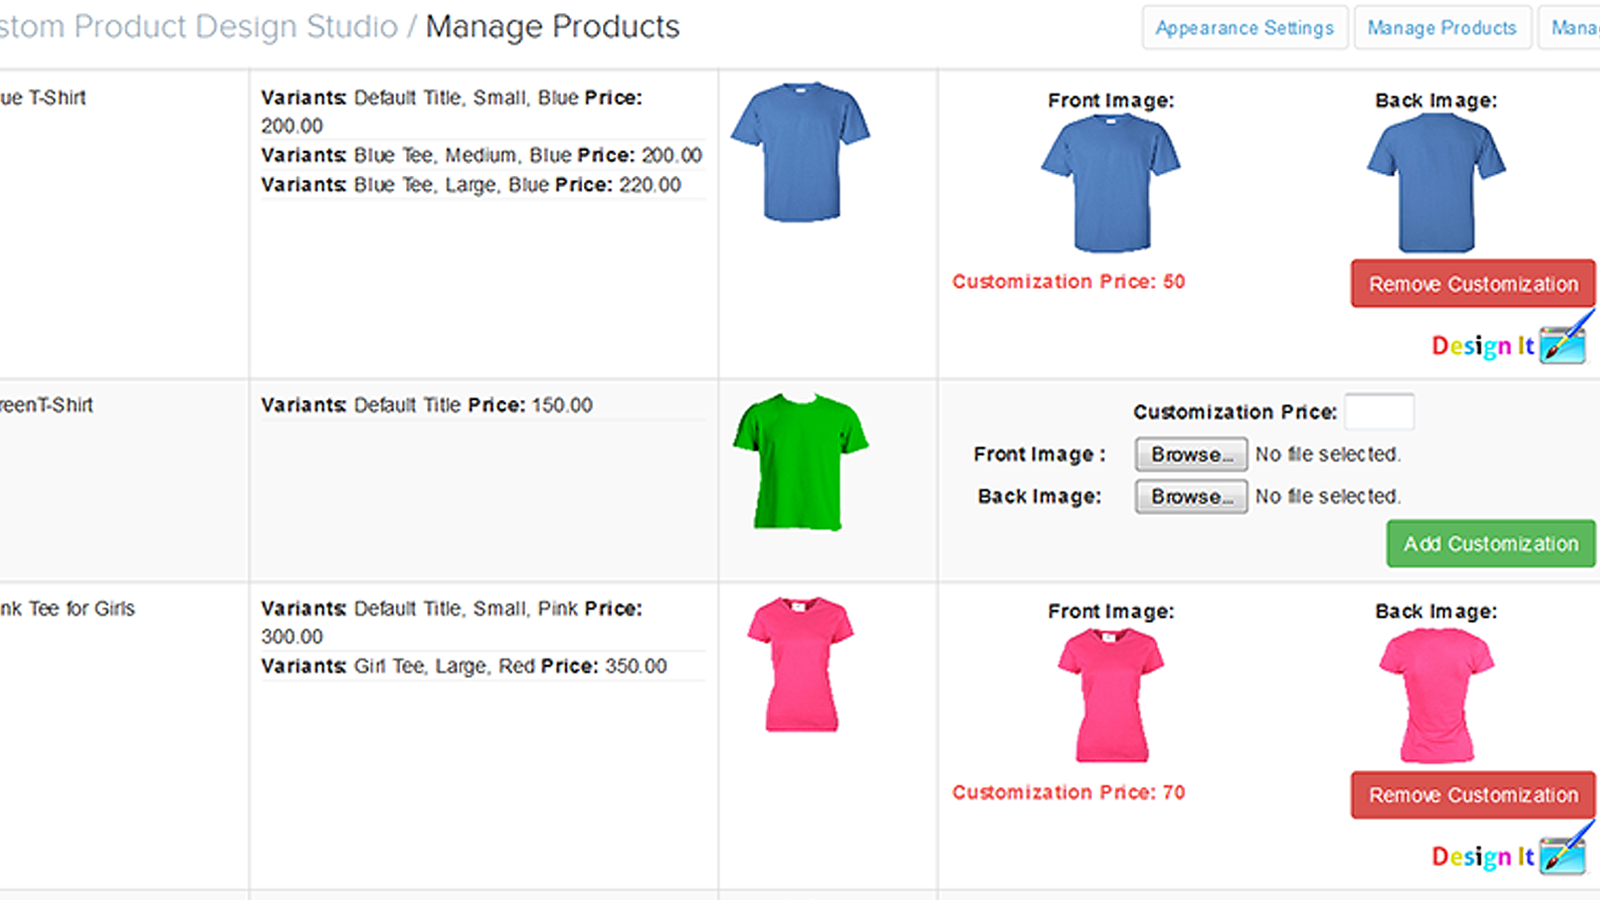Screen dimensions: 1600x900
Task: Click the Custom Product Design Studio heading
Action: point(200,27)
